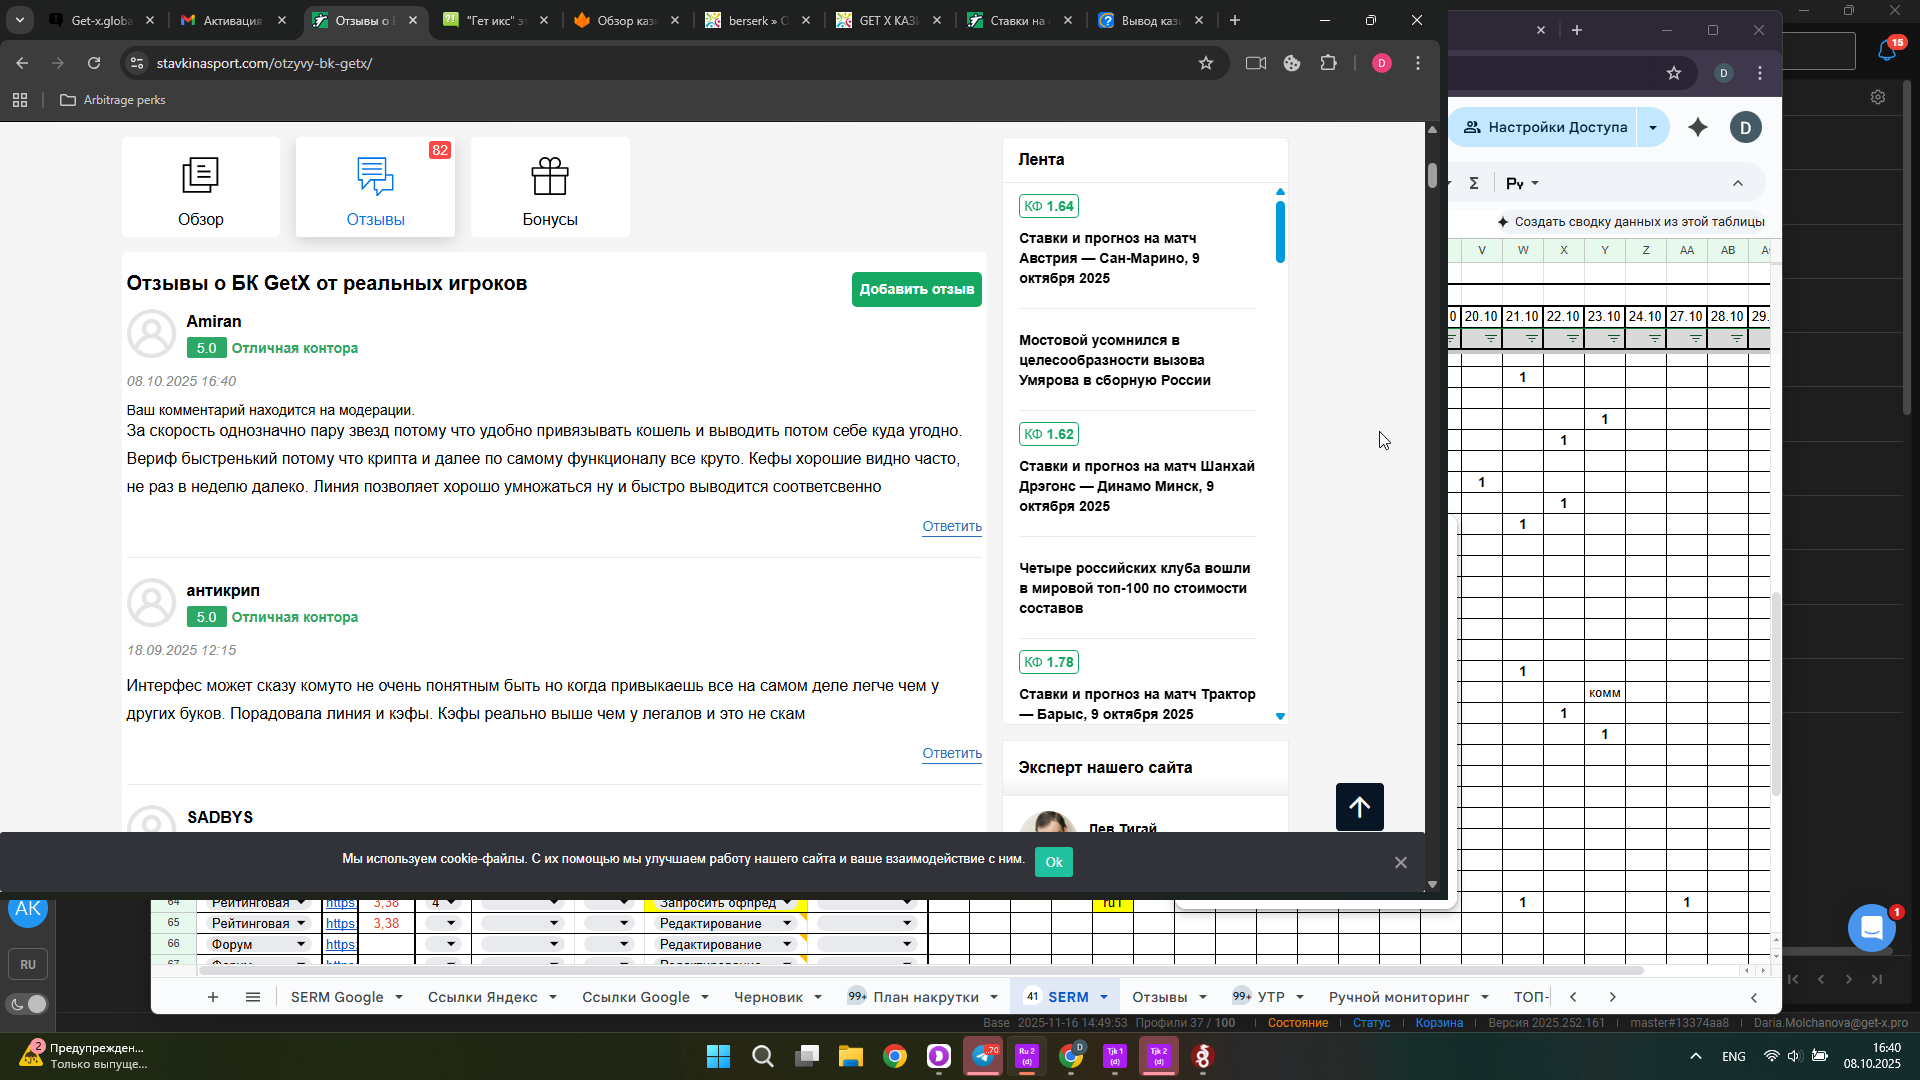Switch to the Ссылки Яндекс sheet tab
Viewport: 1920px width, 1080px height.
482,997
